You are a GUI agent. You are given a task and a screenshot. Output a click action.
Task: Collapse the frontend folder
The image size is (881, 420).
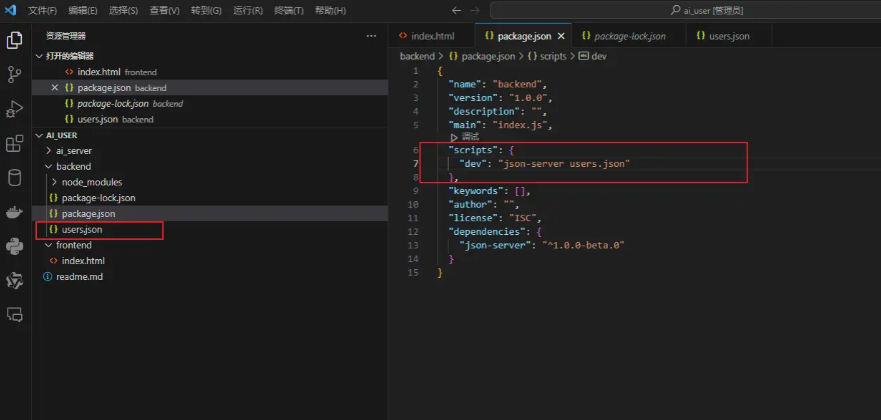pyautogui.click(x=73, y=245)
